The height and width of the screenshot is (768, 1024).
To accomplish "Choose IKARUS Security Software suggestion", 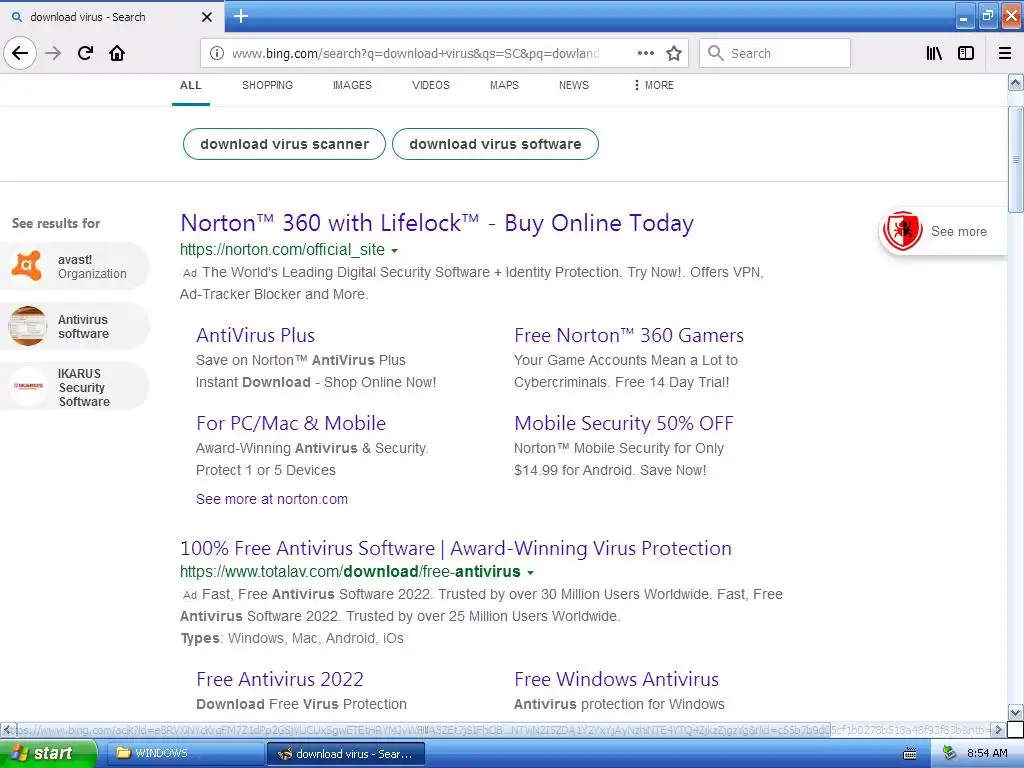I will (x=74, y=387).
